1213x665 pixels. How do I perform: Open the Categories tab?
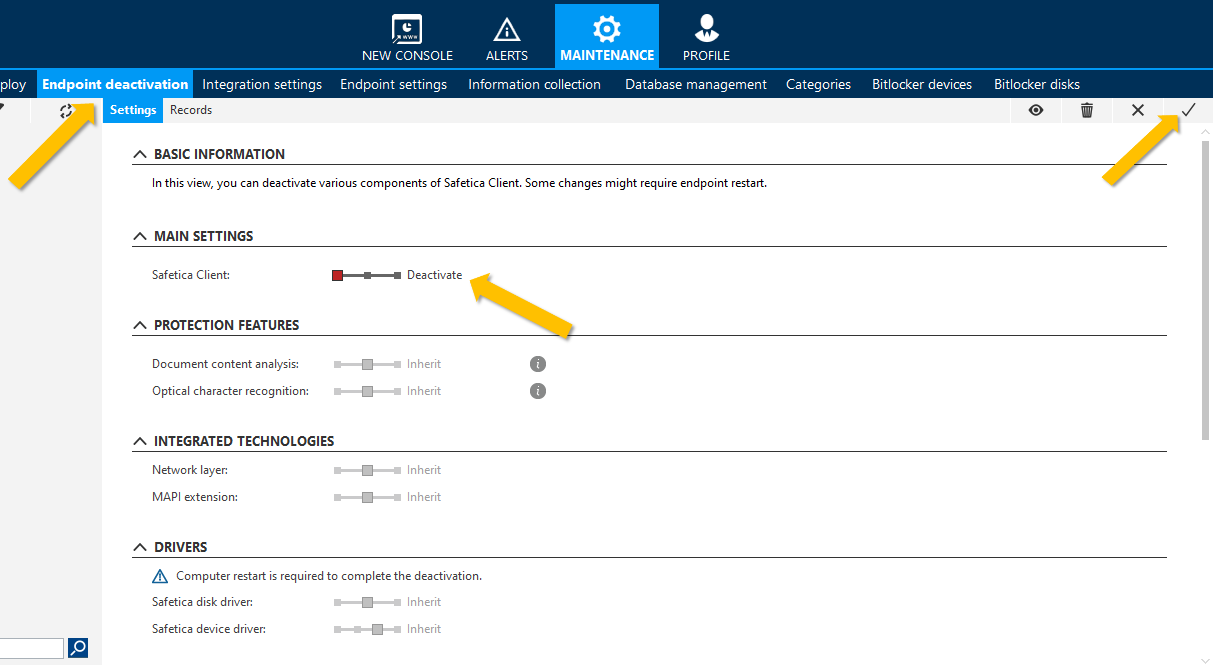pos(818,84)
